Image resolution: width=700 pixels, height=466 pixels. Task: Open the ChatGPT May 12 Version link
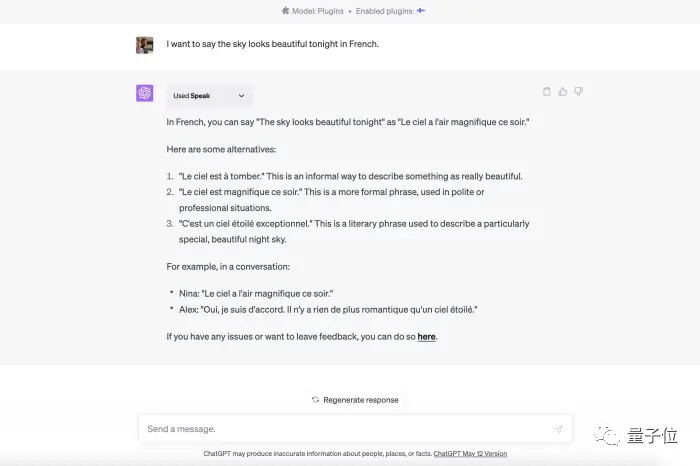coord(470,454)
